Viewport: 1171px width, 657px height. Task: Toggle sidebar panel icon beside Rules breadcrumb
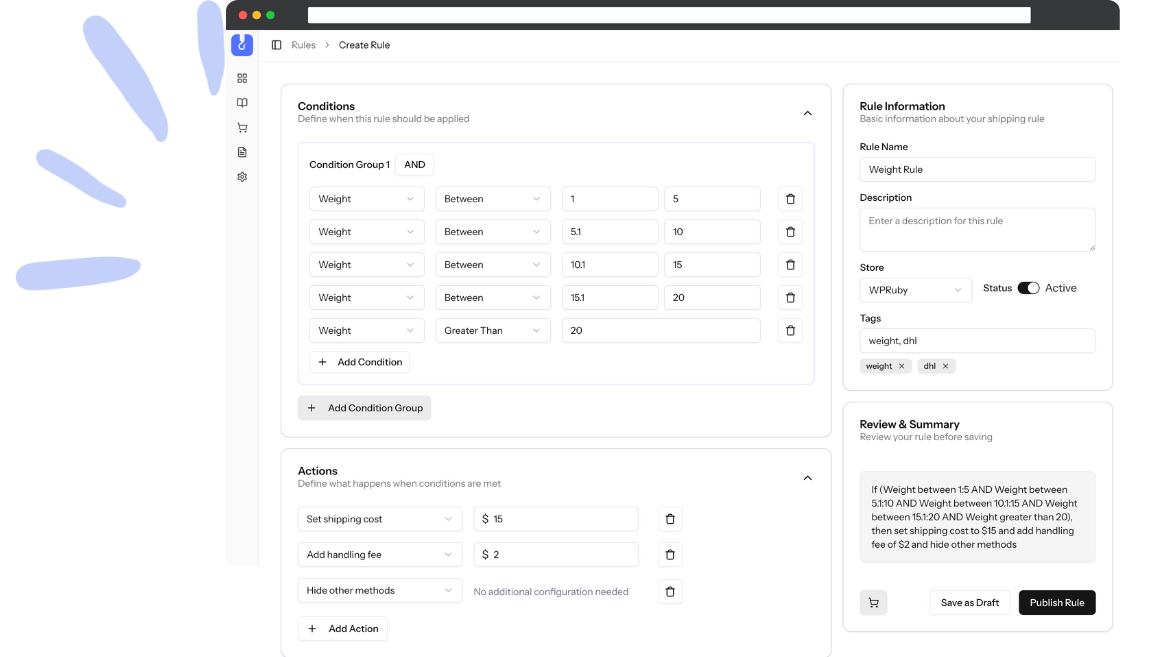point(276,45)
